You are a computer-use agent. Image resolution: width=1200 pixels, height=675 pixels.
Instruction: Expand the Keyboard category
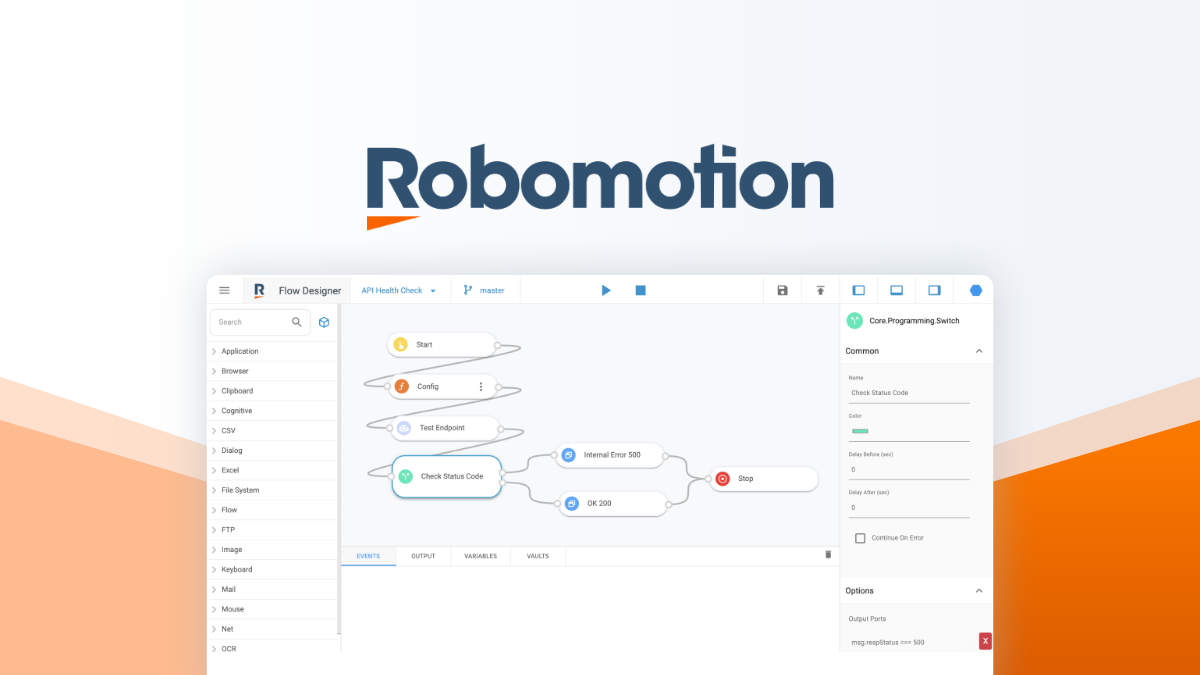tap(273, 569)
